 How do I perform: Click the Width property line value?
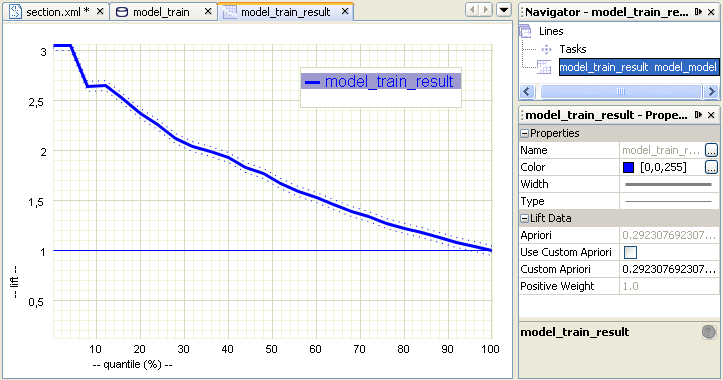click(669, 184)
